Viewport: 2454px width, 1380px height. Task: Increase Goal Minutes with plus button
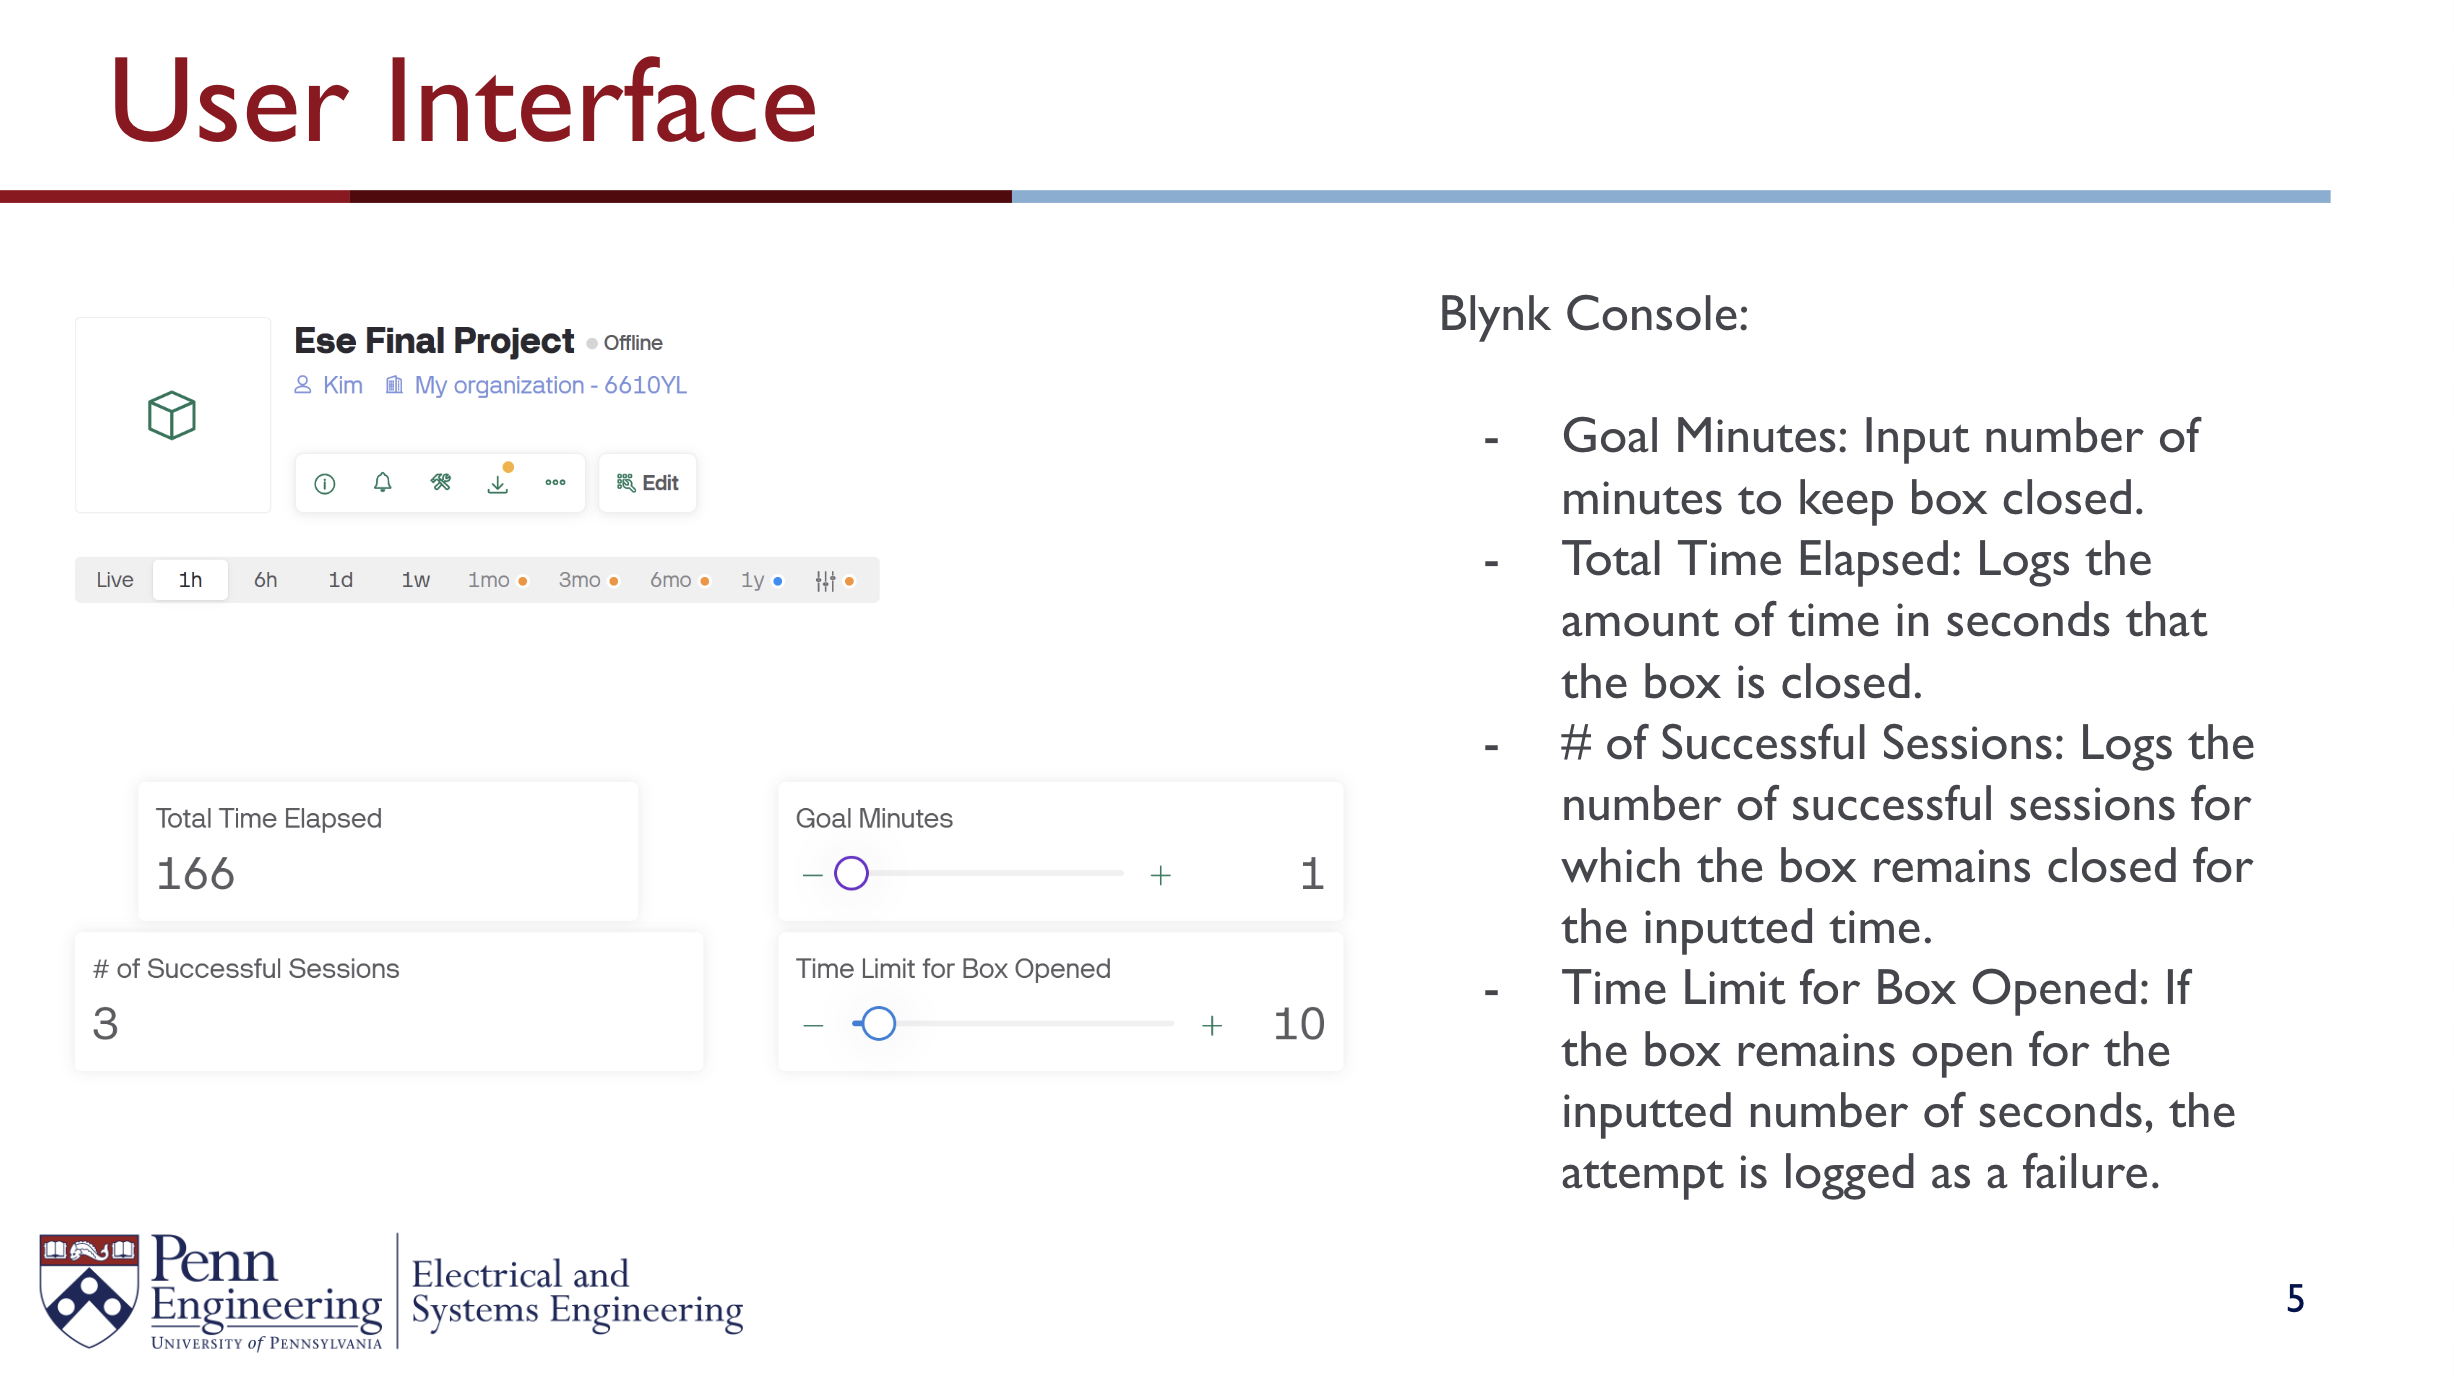tap(1160, 876)
